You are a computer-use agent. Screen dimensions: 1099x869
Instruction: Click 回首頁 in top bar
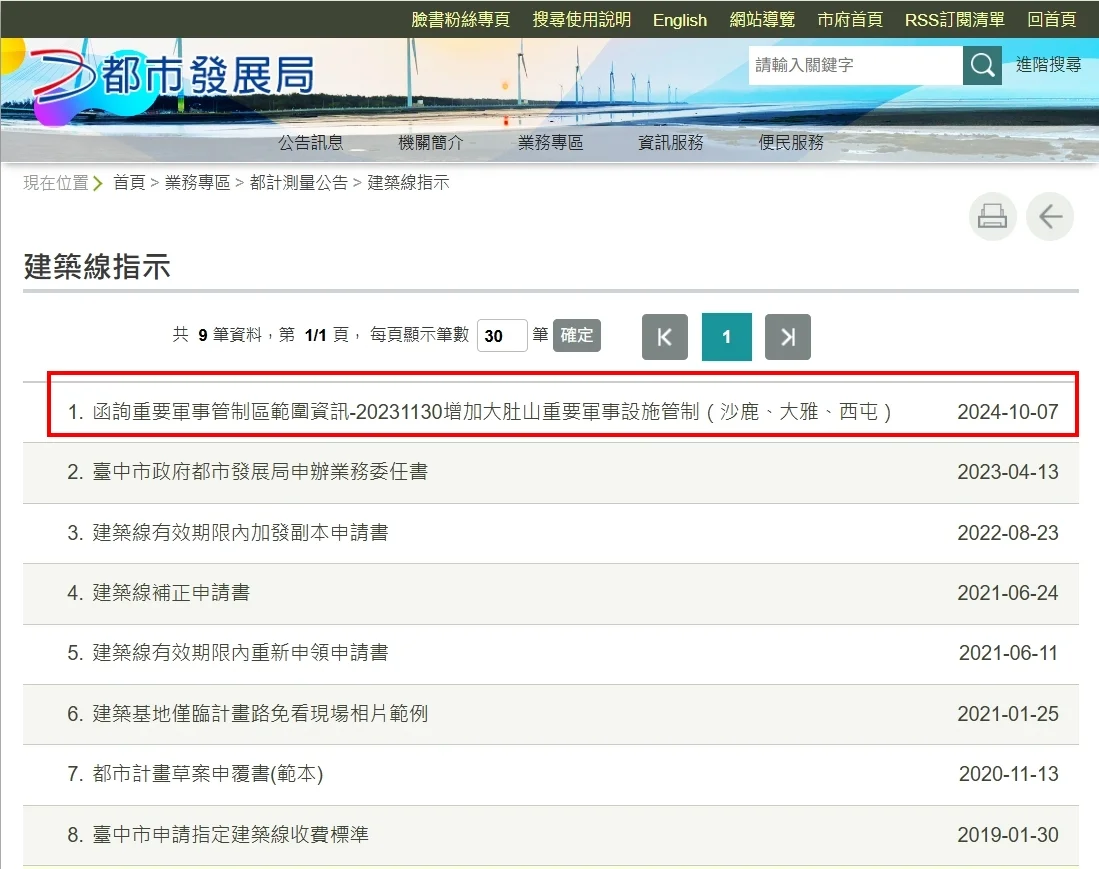point(1051,20)
